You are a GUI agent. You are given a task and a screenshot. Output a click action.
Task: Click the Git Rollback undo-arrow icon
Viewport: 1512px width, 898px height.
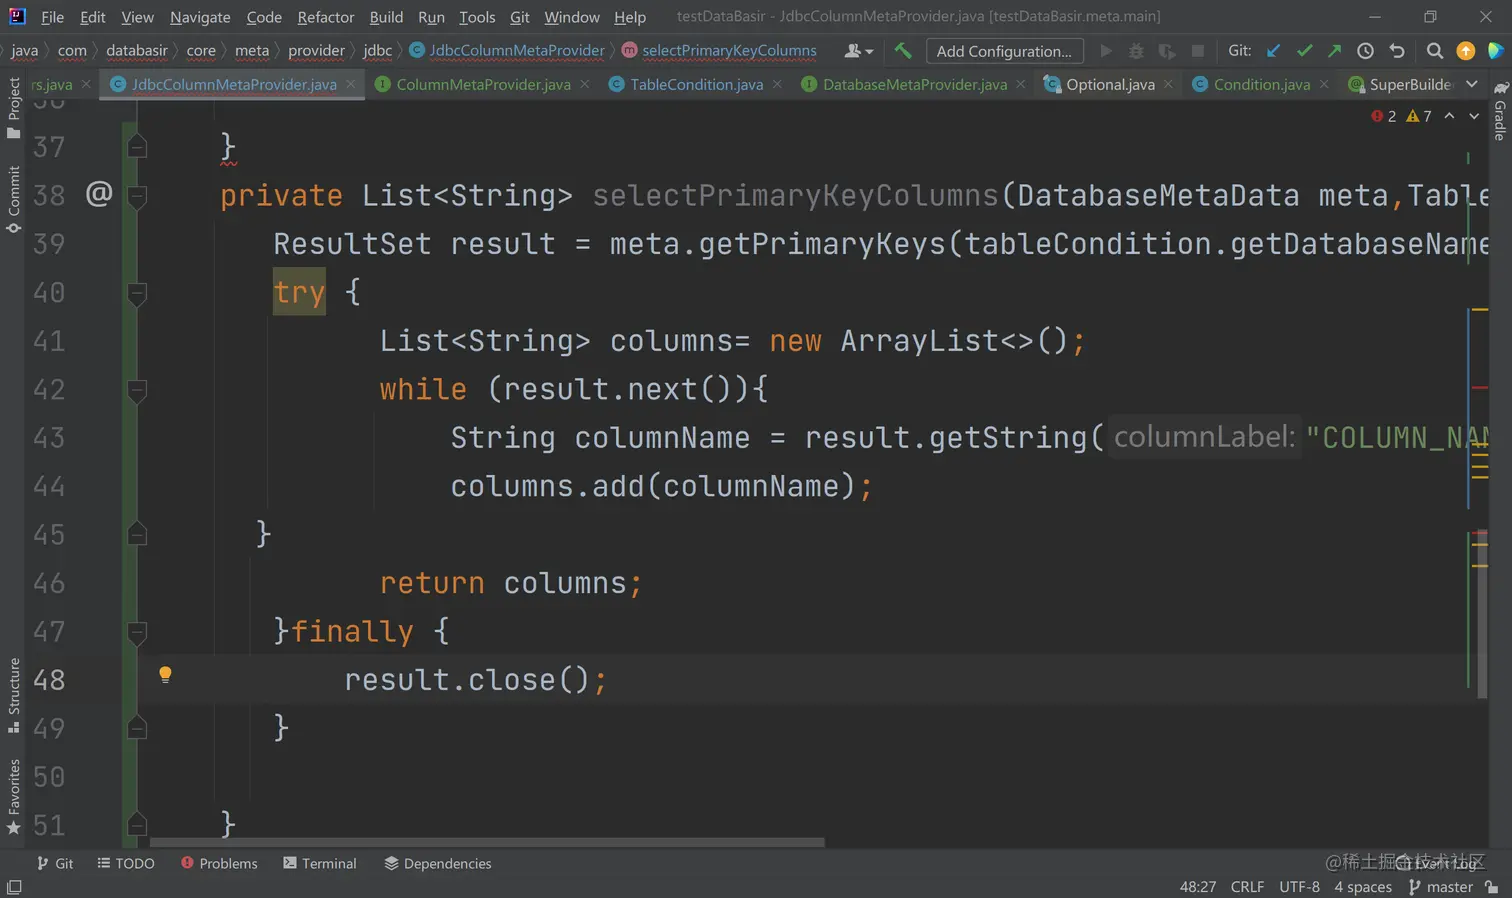(x=1397, y=51)
